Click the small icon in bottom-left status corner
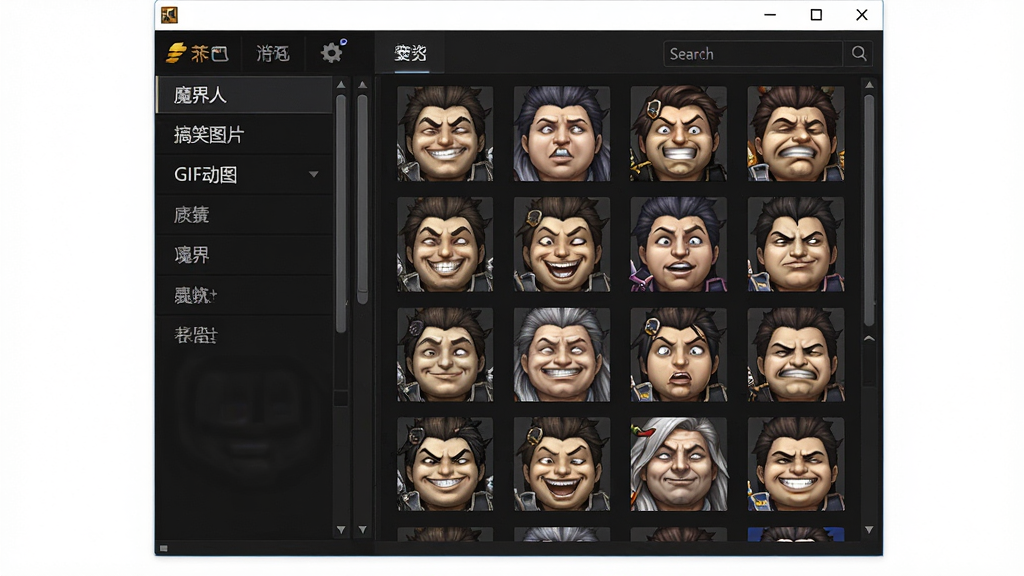Viewport: 1024px width, 576px height. click(164, 549)
